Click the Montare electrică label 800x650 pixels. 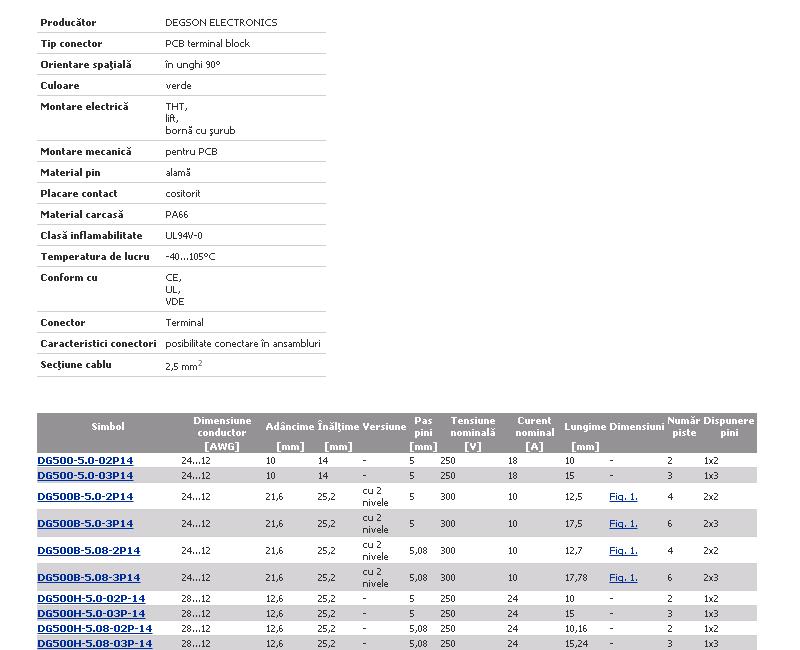click(x=84, y=106)
